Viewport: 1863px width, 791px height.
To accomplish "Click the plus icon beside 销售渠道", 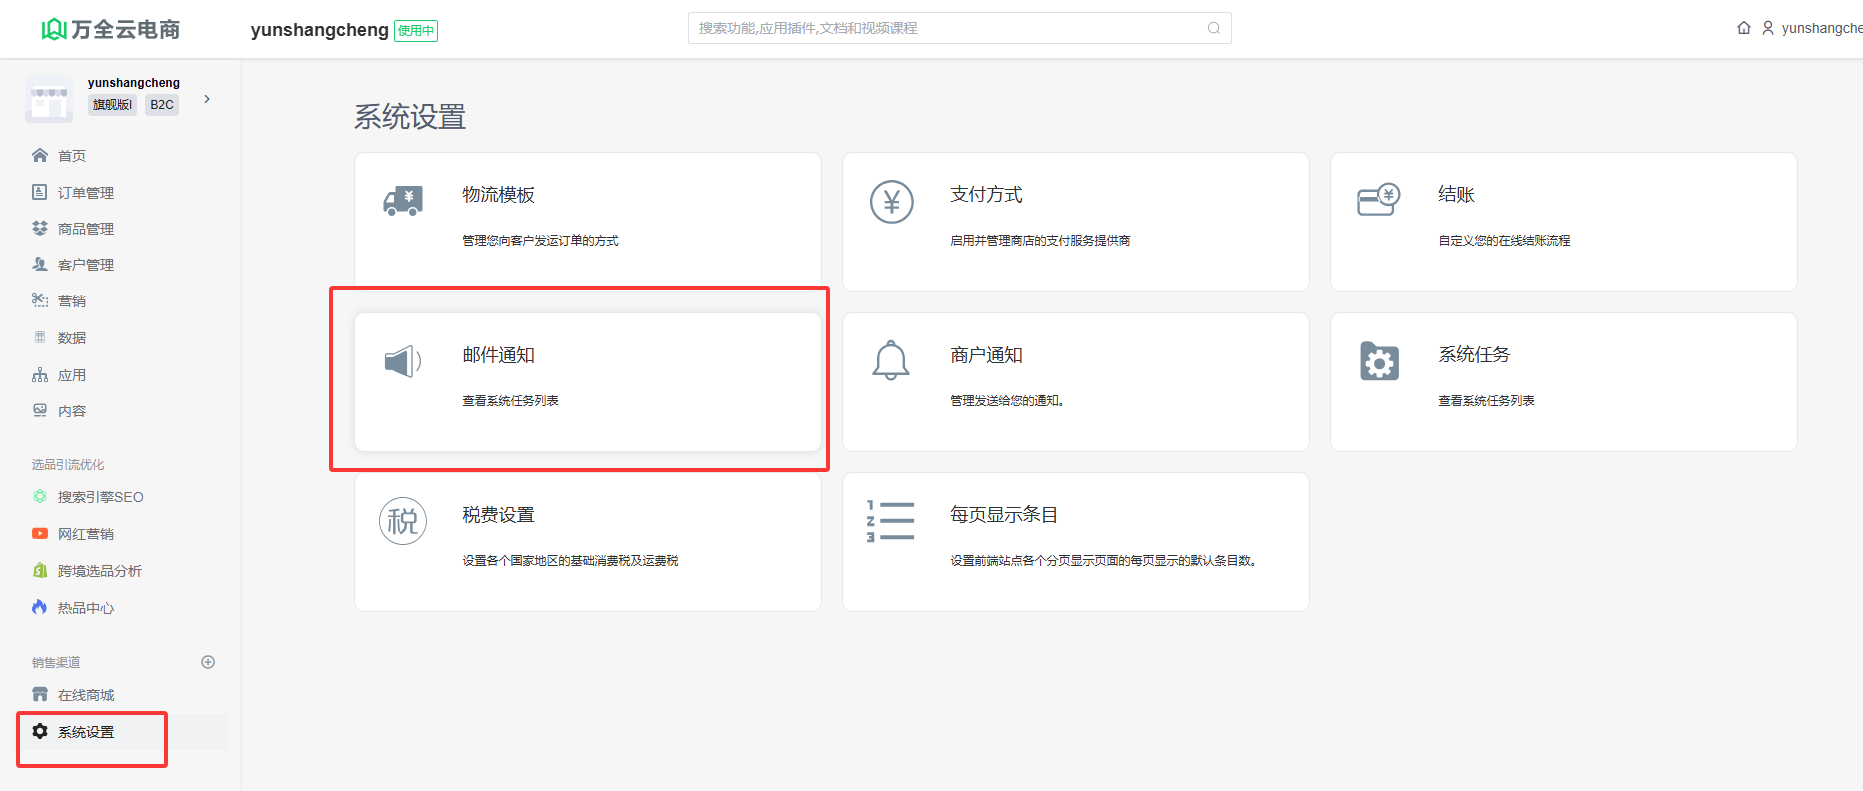I will pos(208,662).
